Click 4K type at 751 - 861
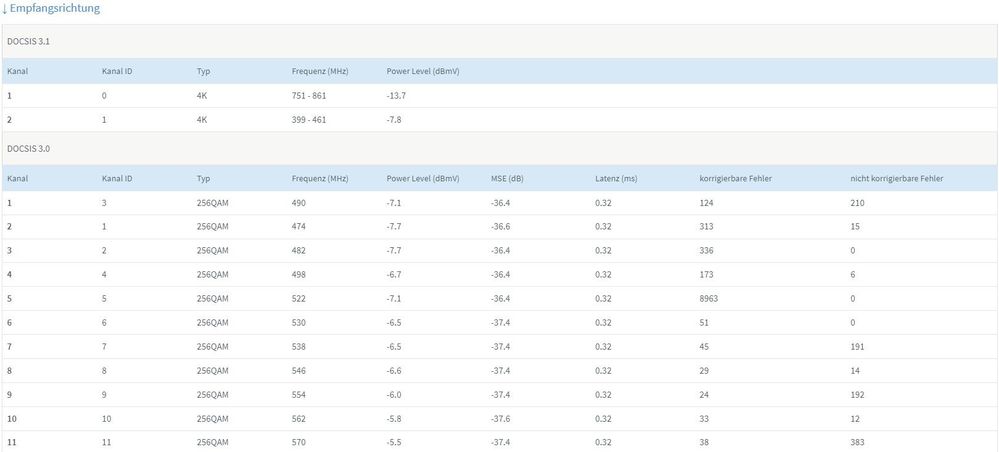999x452 pixels. point(202,96)
